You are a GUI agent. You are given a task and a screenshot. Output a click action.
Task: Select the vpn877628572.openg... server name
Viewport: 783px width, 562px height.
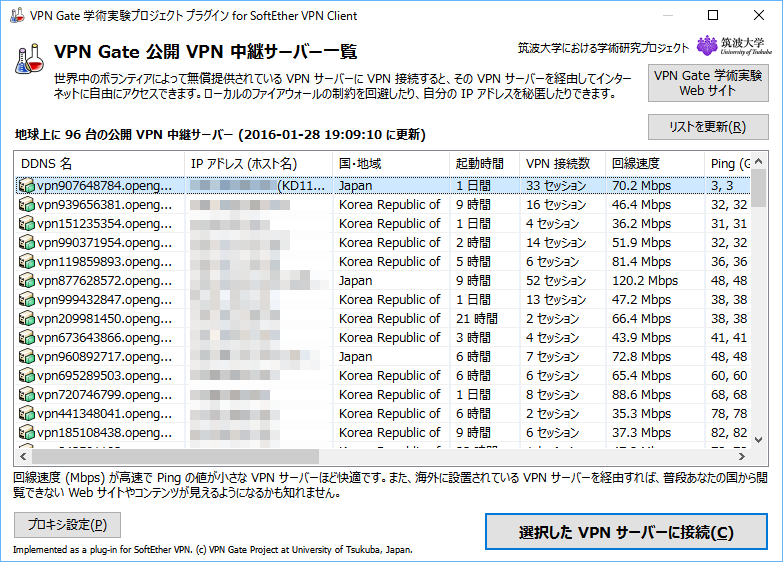pos(104,281)
